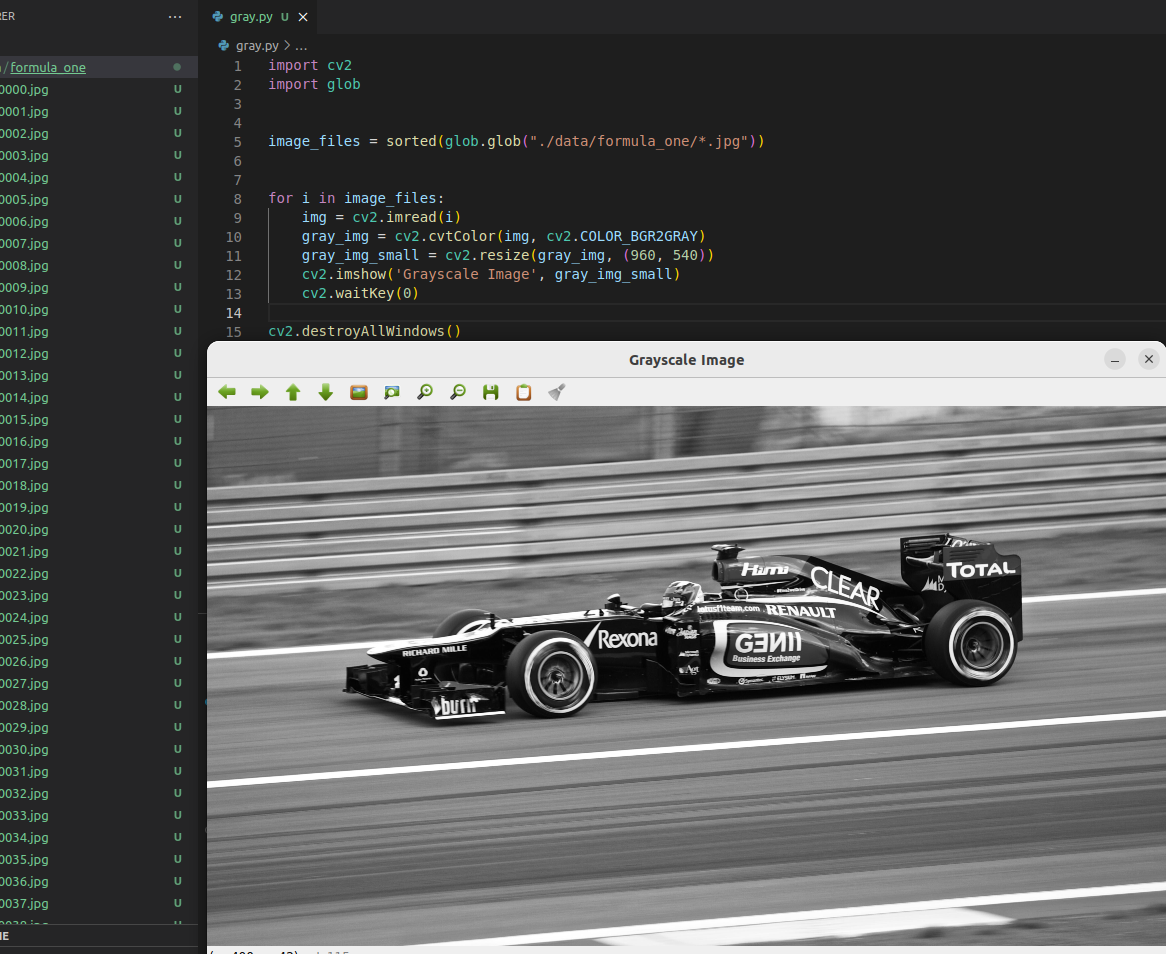Click the green down arrow in viewer toolbar
The height and width of the screenshot is (954, 1166).
click(x=325, y=392)
